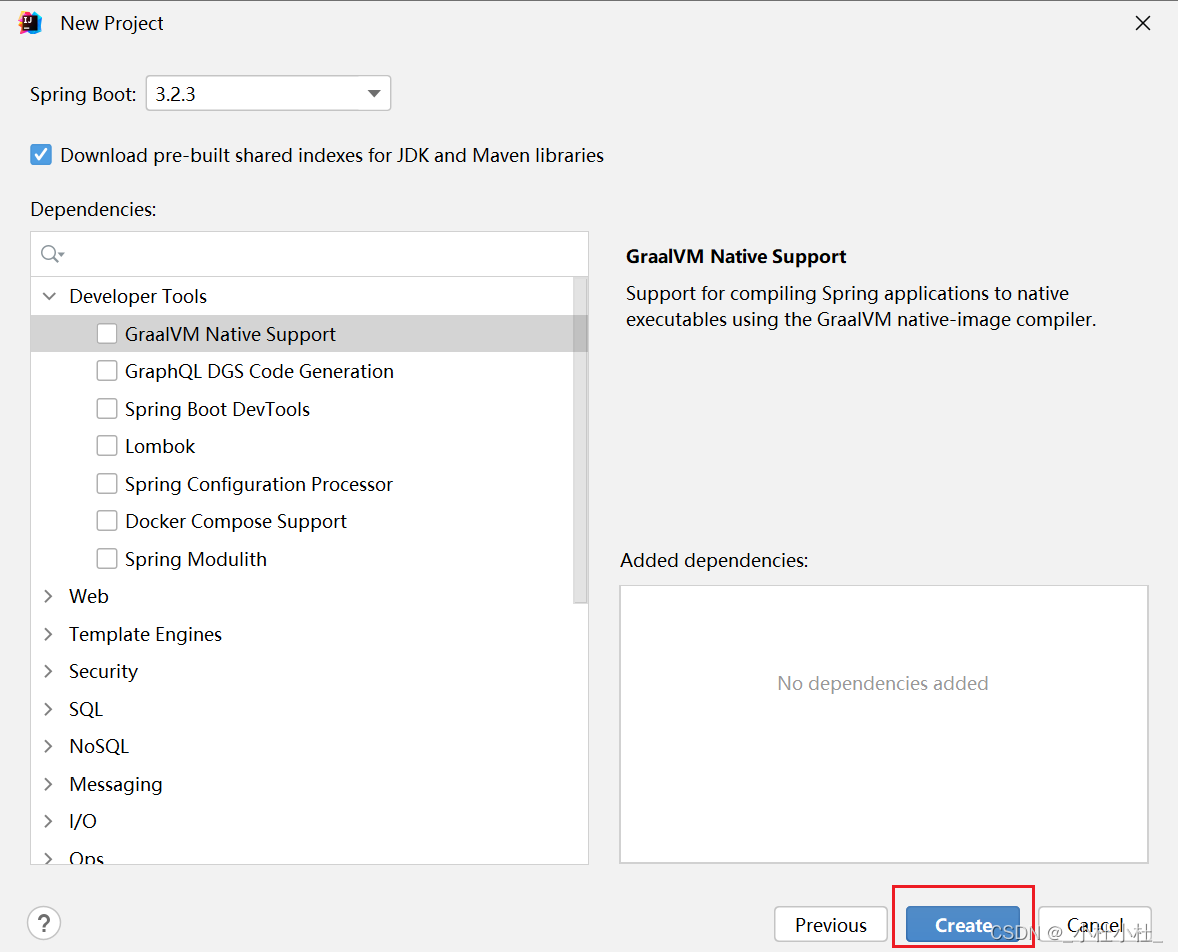
Task: Click the GraalVM Native Support row label
Action: pyautogui.click(x=230, y=334)
